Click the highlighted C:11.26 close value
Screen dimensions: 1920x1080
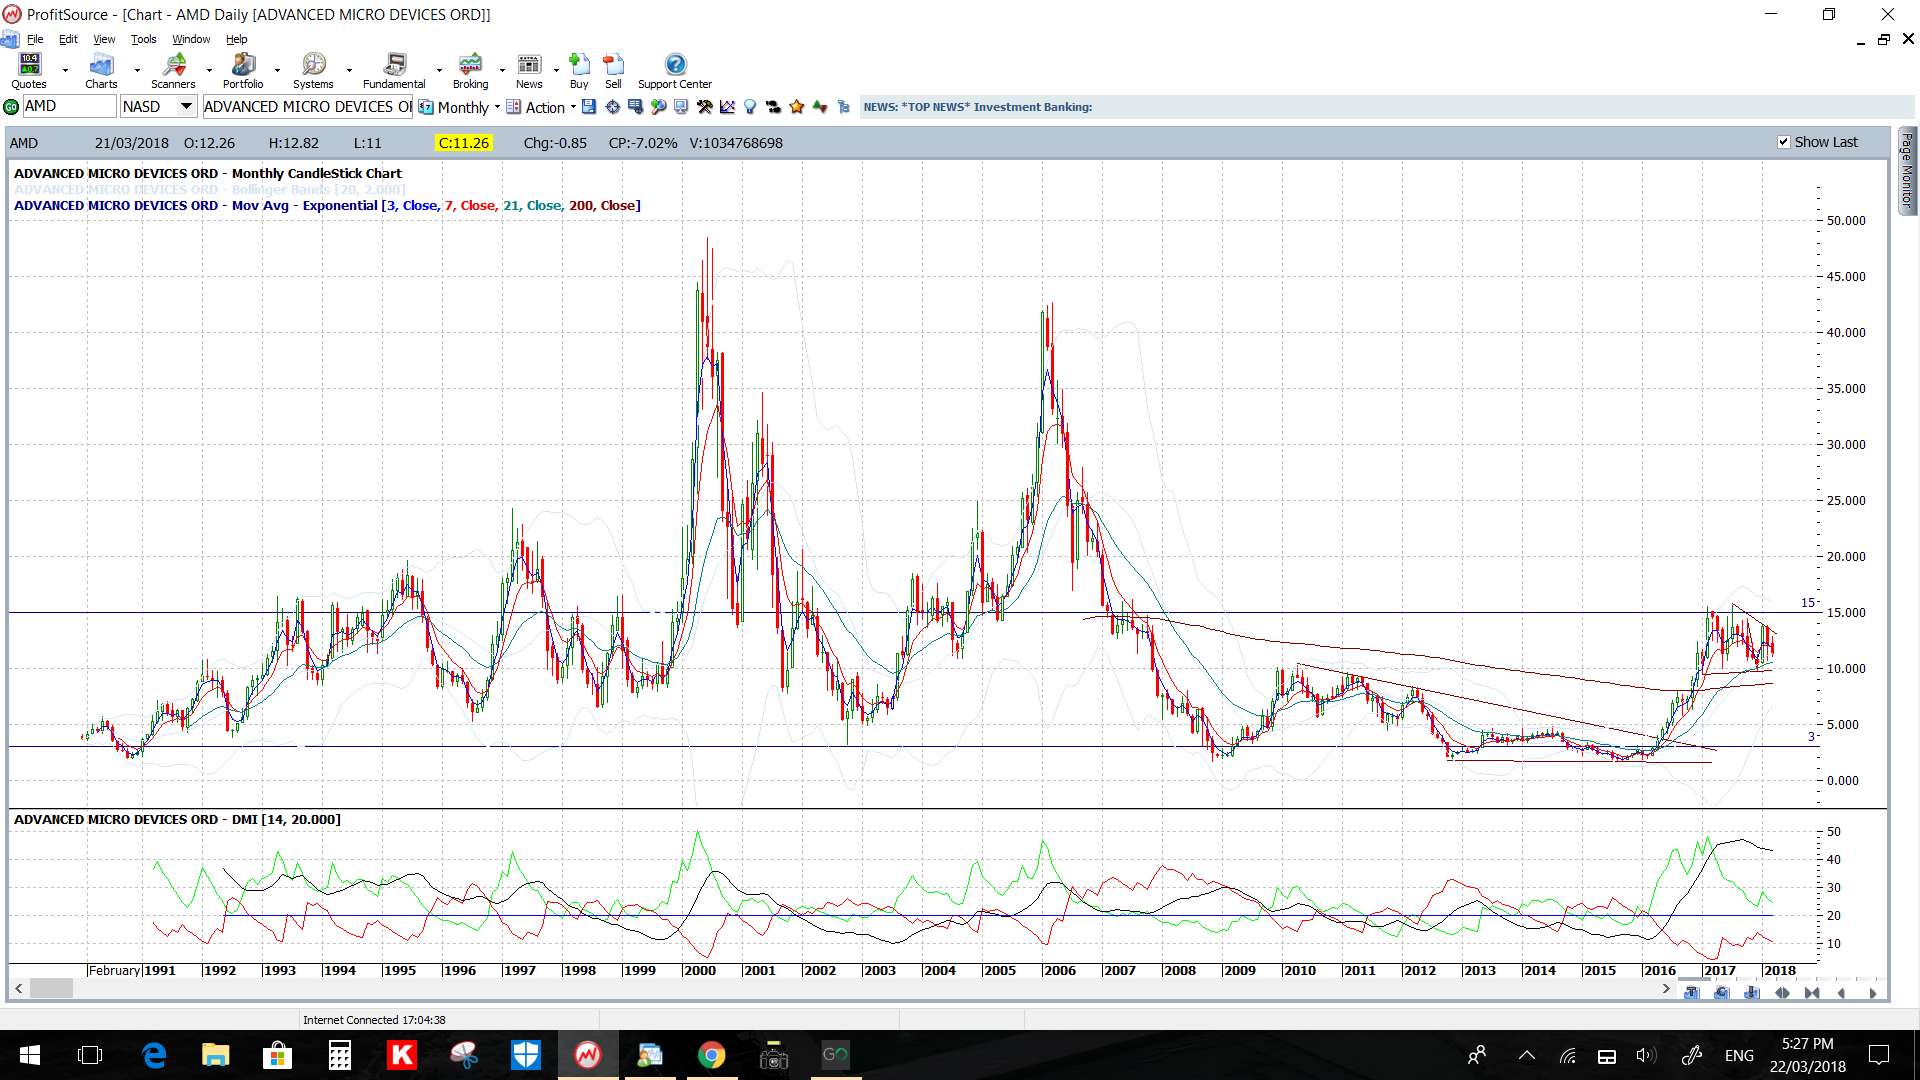tap(464, 143)
